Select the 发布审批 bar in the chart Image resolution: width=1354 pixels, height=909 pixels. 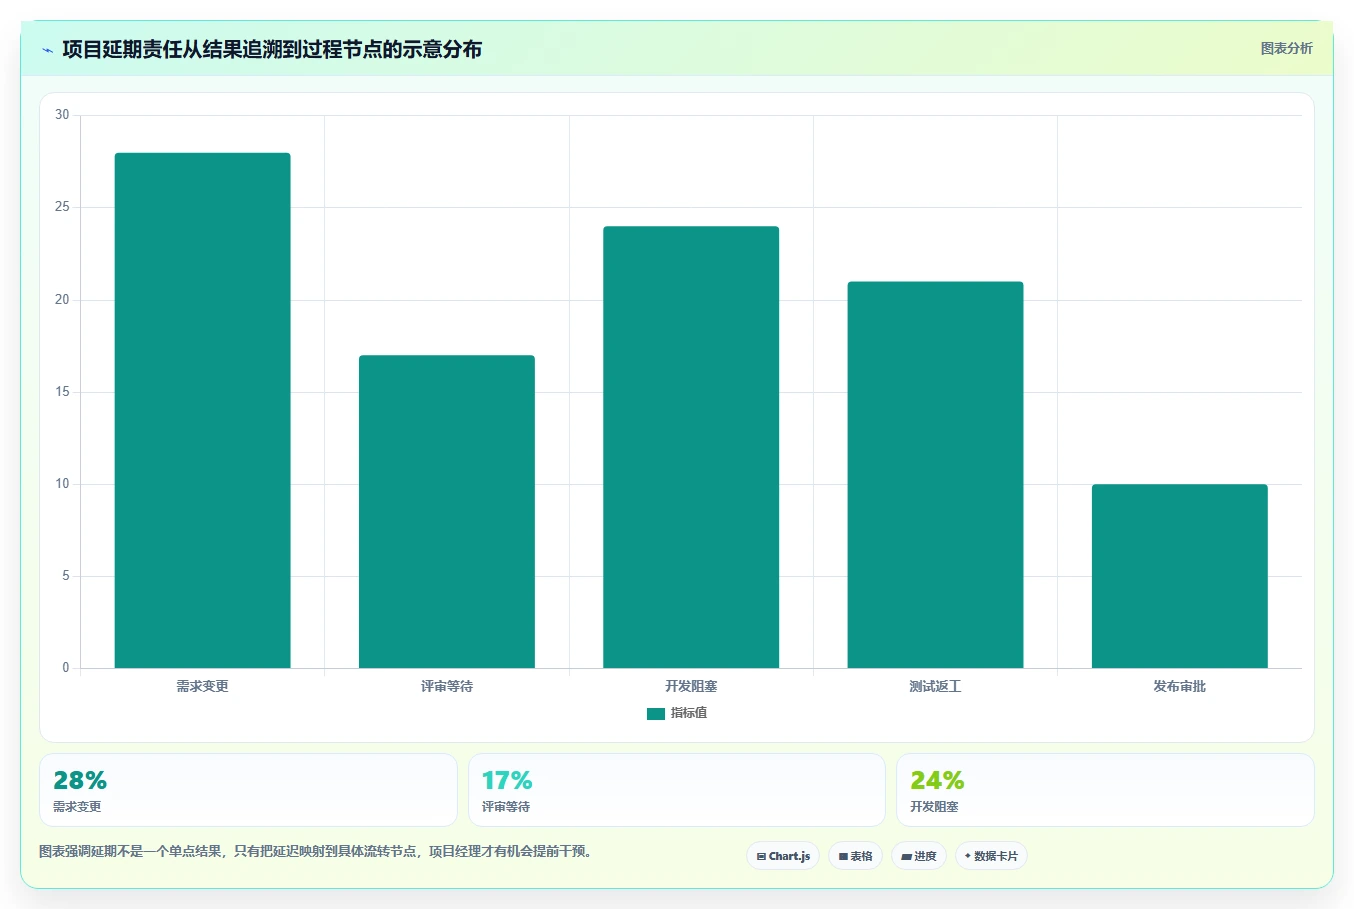click(x=1180, y=576)
